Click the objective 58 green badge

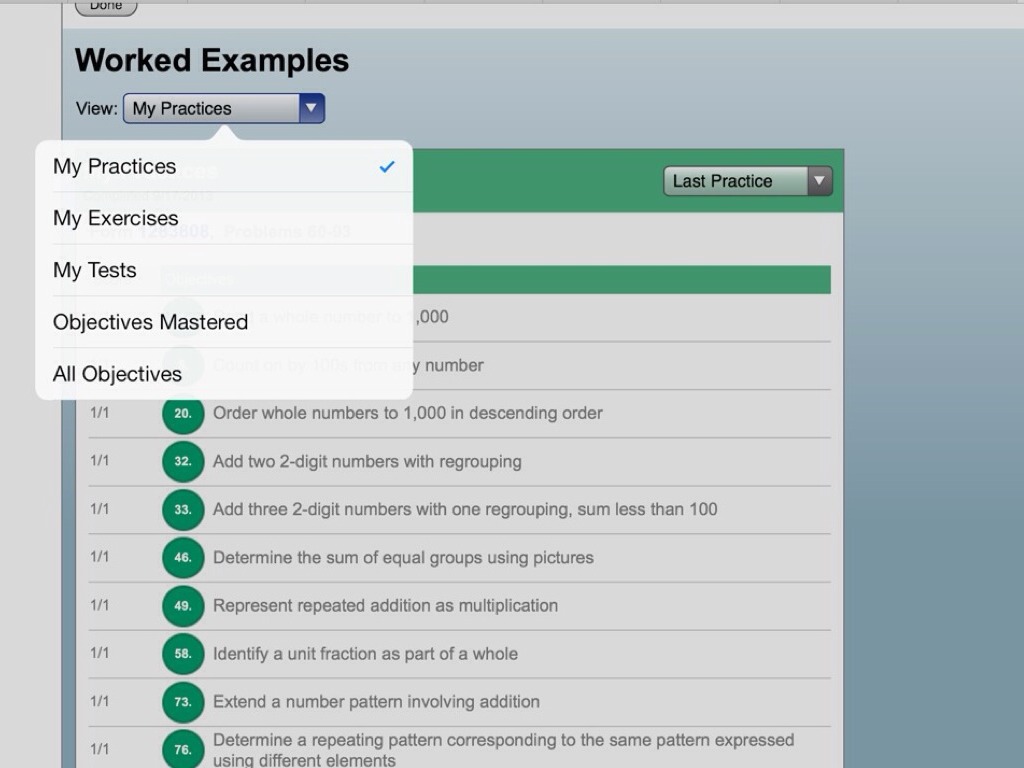(183, 654)
